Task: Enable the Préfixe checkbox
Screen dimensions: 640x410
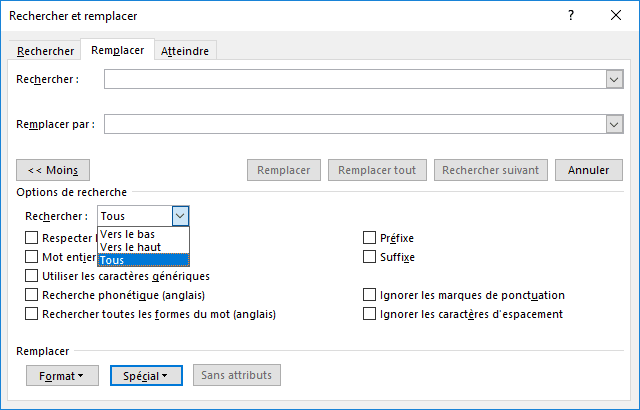Action: pyautogui.click(x=369, y=237)
